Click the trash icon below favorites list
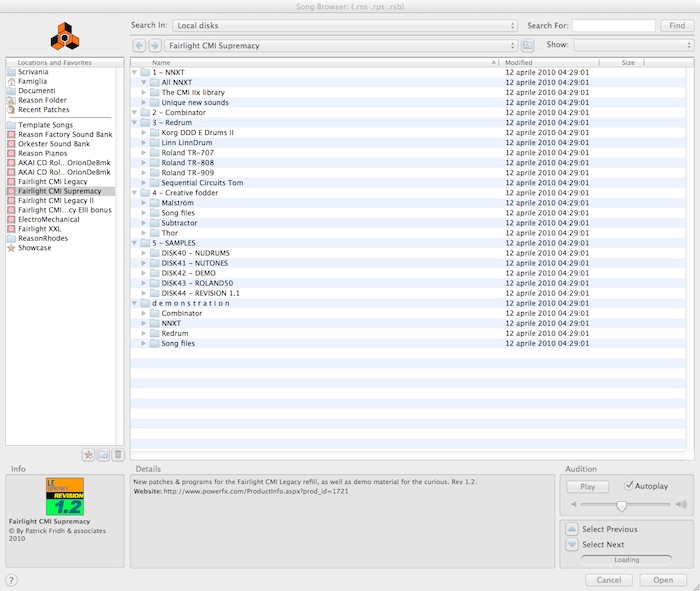This screenshot has width=700, height=591. click(x=117, y=454)
